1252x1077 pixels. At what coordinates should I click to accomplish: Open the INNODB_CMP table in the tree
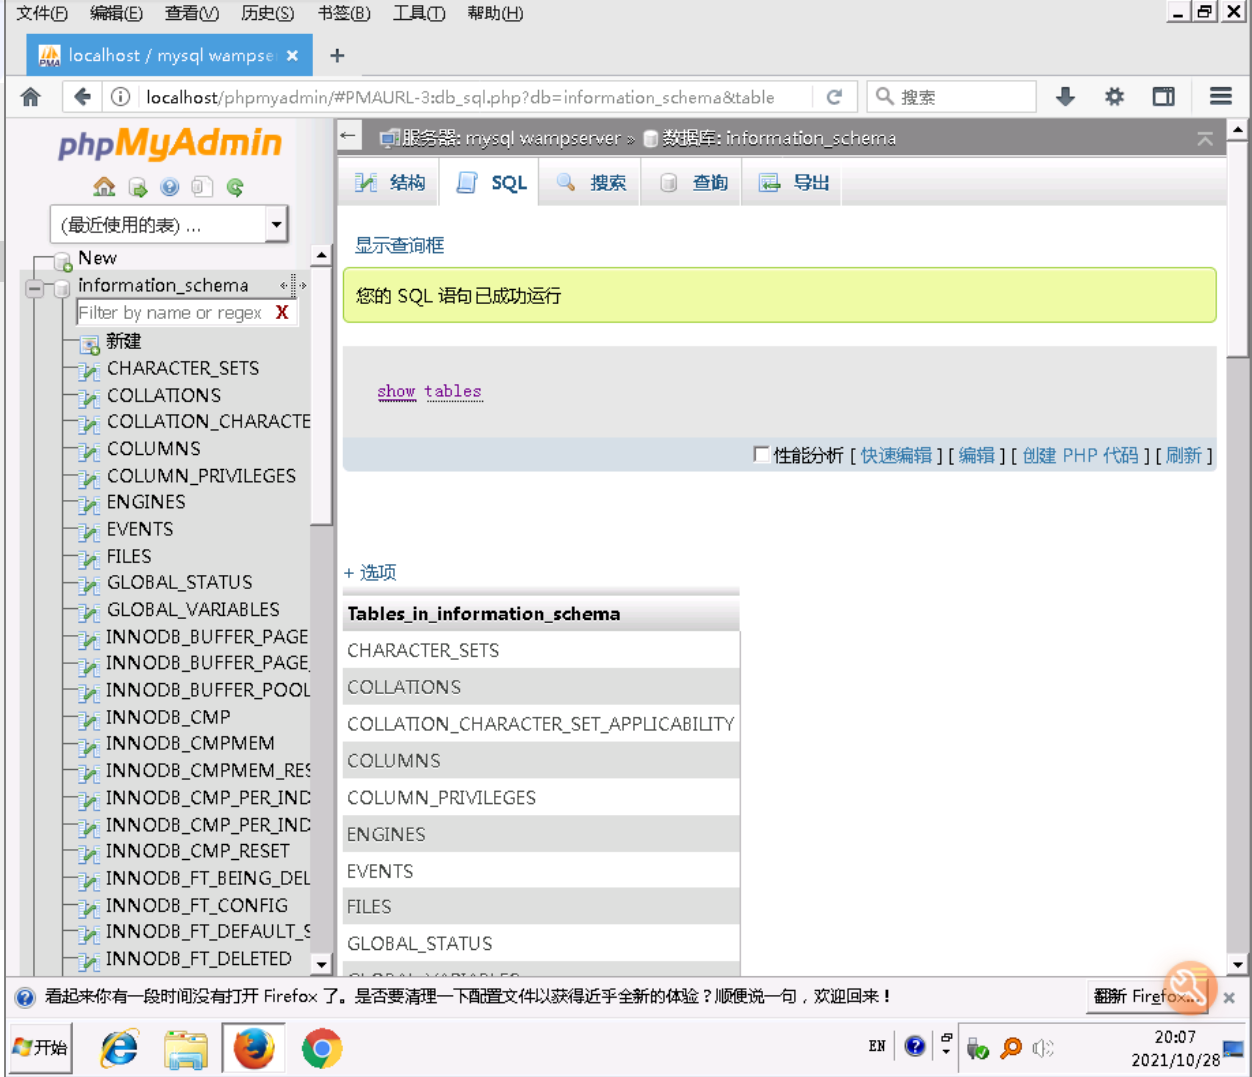[x=168, y=717]
